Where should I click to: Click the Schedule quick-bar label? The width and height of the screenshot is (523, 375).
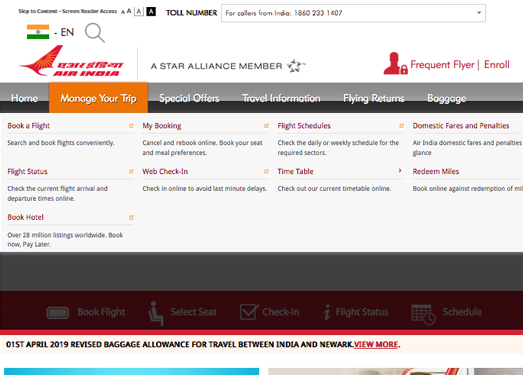coord(462,312)
